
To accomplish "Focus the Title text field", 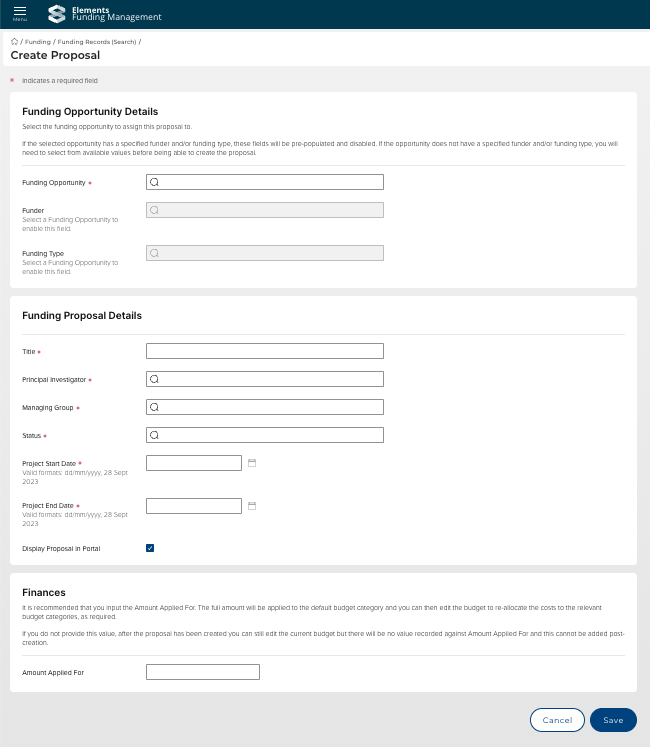I will coord(265,351).
